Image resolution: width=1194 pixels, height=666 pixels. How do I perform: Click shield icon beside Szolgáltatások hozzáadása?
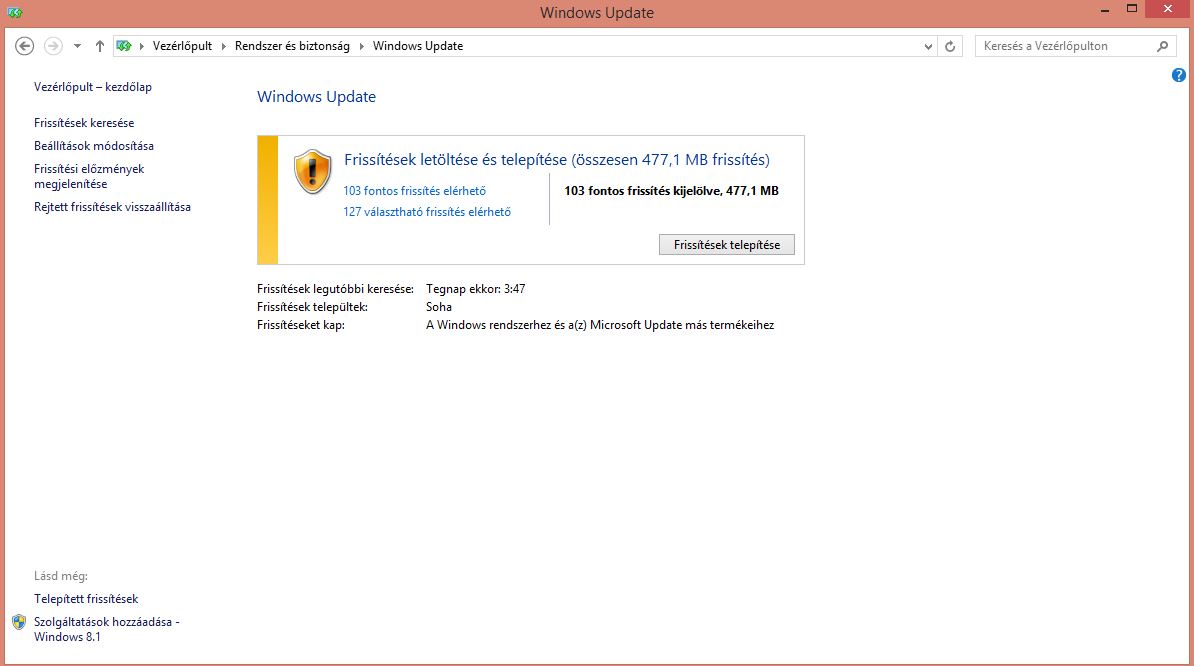click(x=19, y=623)
